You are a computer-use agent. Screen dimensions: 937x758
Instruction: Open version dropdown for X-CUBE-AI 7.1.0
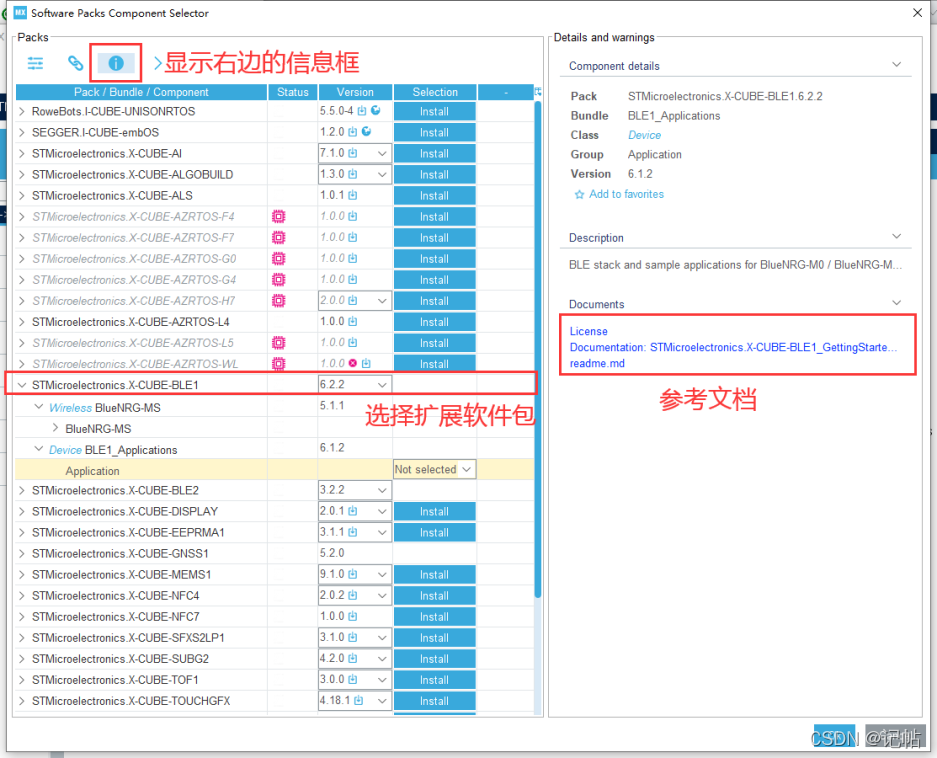tap(382, 154)
